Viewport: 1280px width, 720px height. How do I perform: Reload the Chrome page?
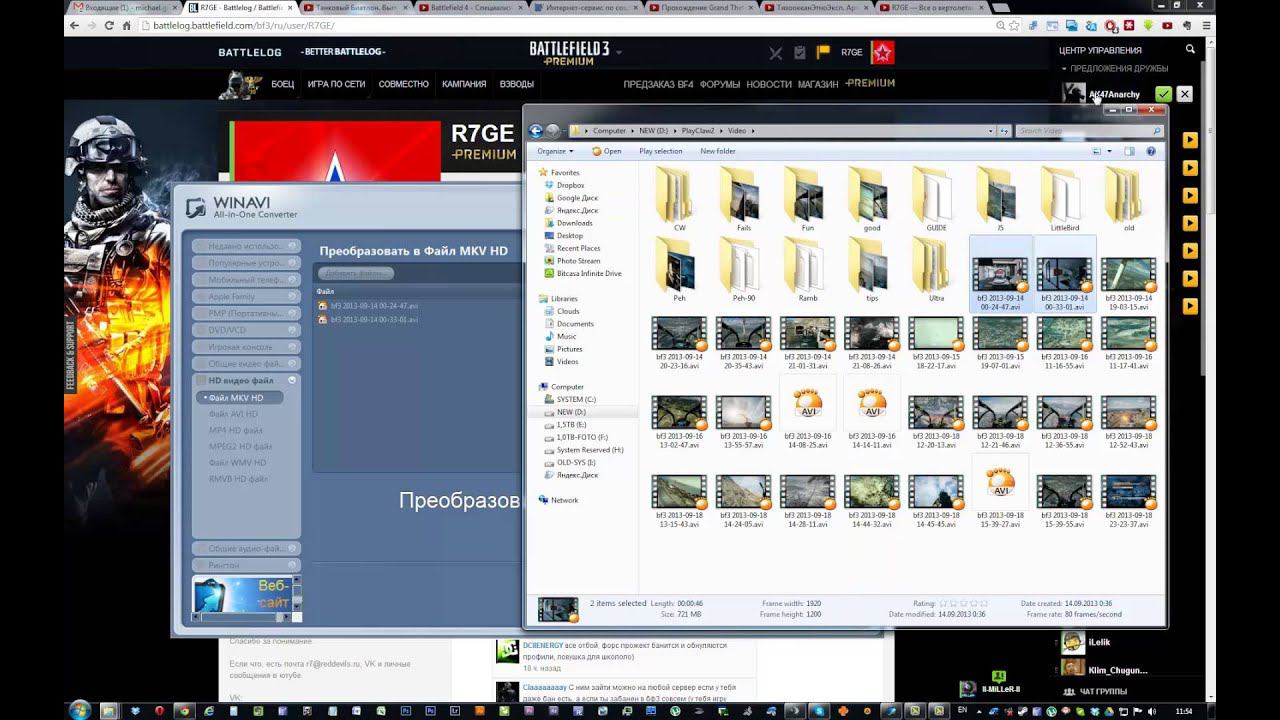pos(109,25)
